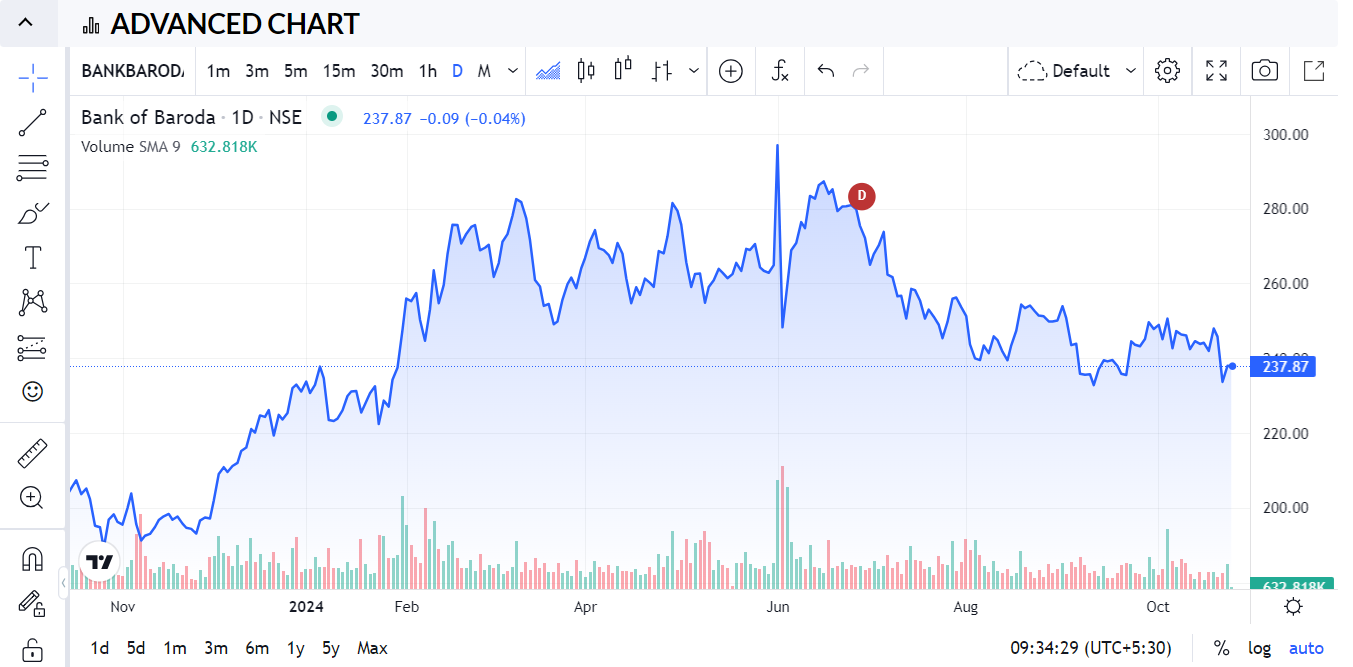The height and width of the screenshot is (667, 1353).
Task: Open the indicators menu
Action: (x=781, y=71)
